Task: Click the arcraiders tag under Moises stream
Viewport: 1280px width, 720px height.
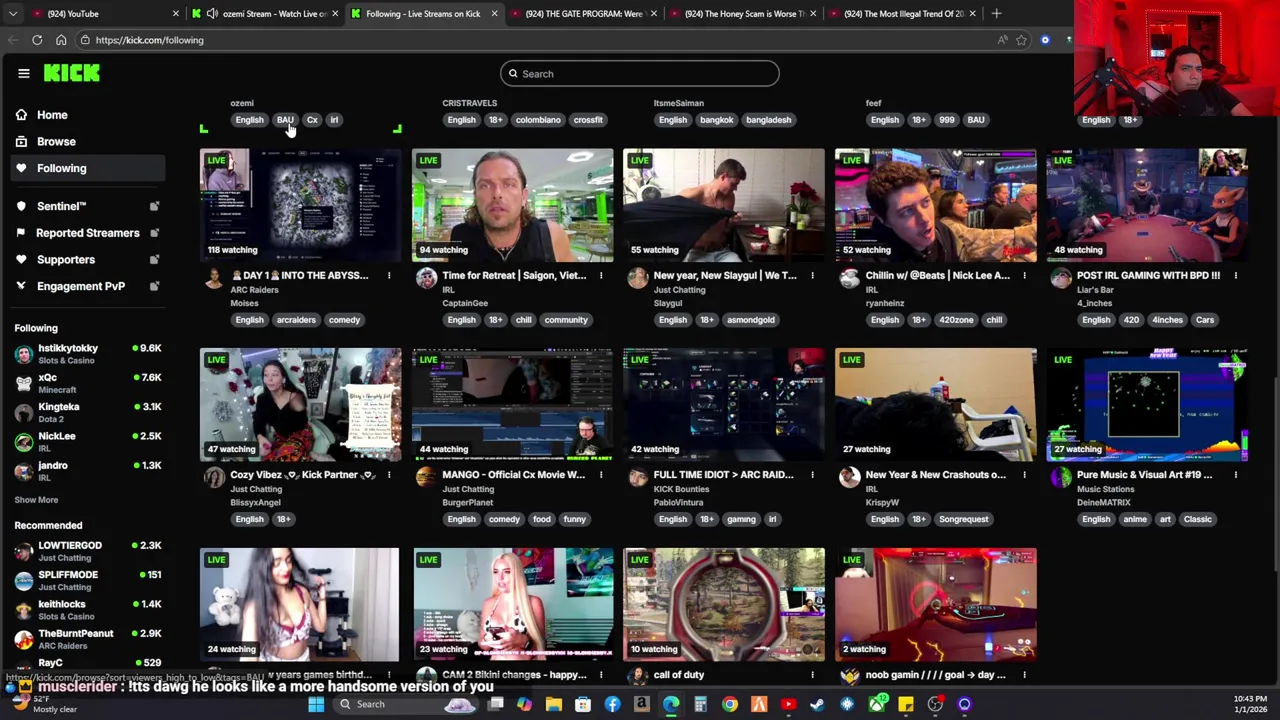Action: pyautogui.click(x=296, y=320)
